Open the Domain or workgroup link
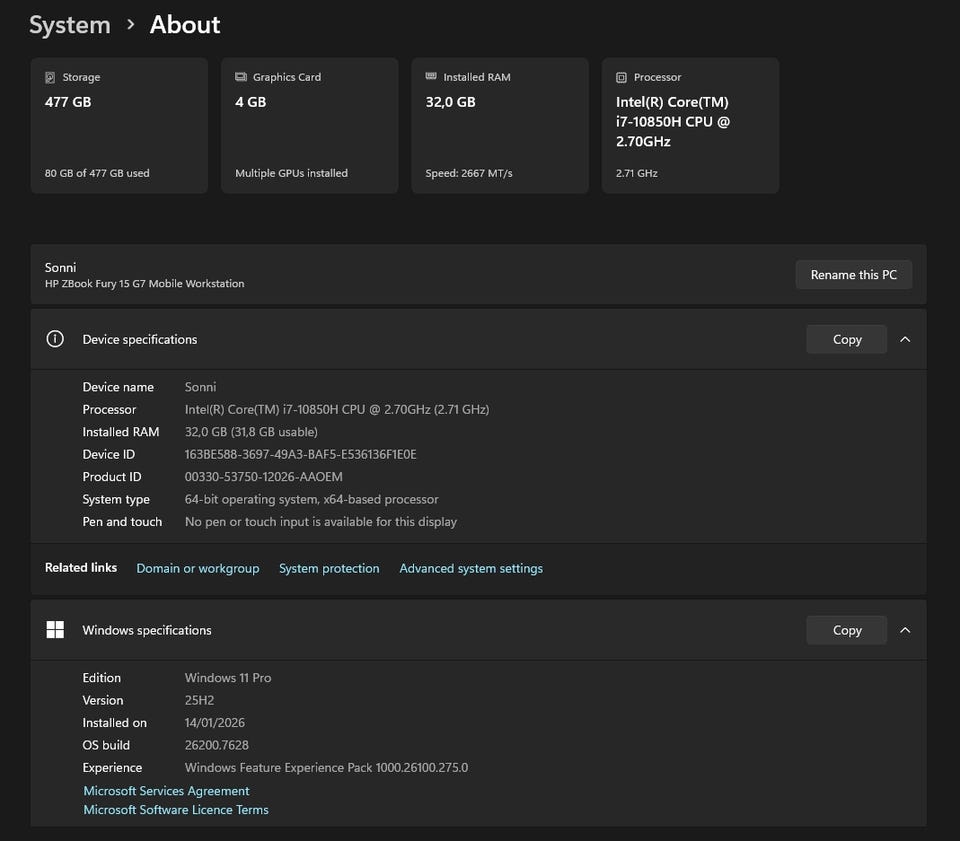Screen dimensions: 960x841 point(197,568)
